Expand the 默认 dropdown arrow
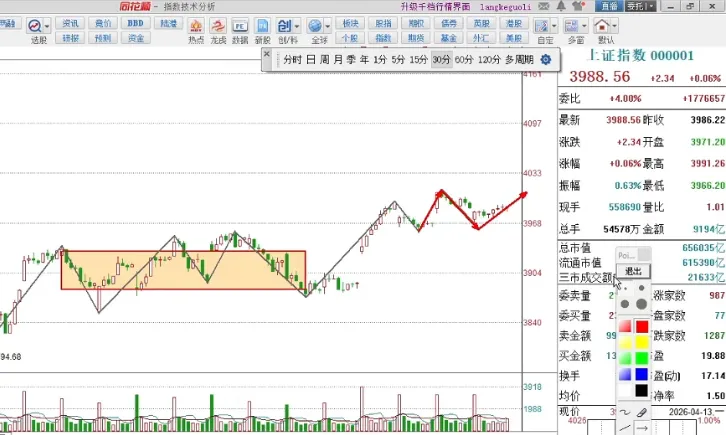This screenshot has height=435, width=726. (614, 26)
